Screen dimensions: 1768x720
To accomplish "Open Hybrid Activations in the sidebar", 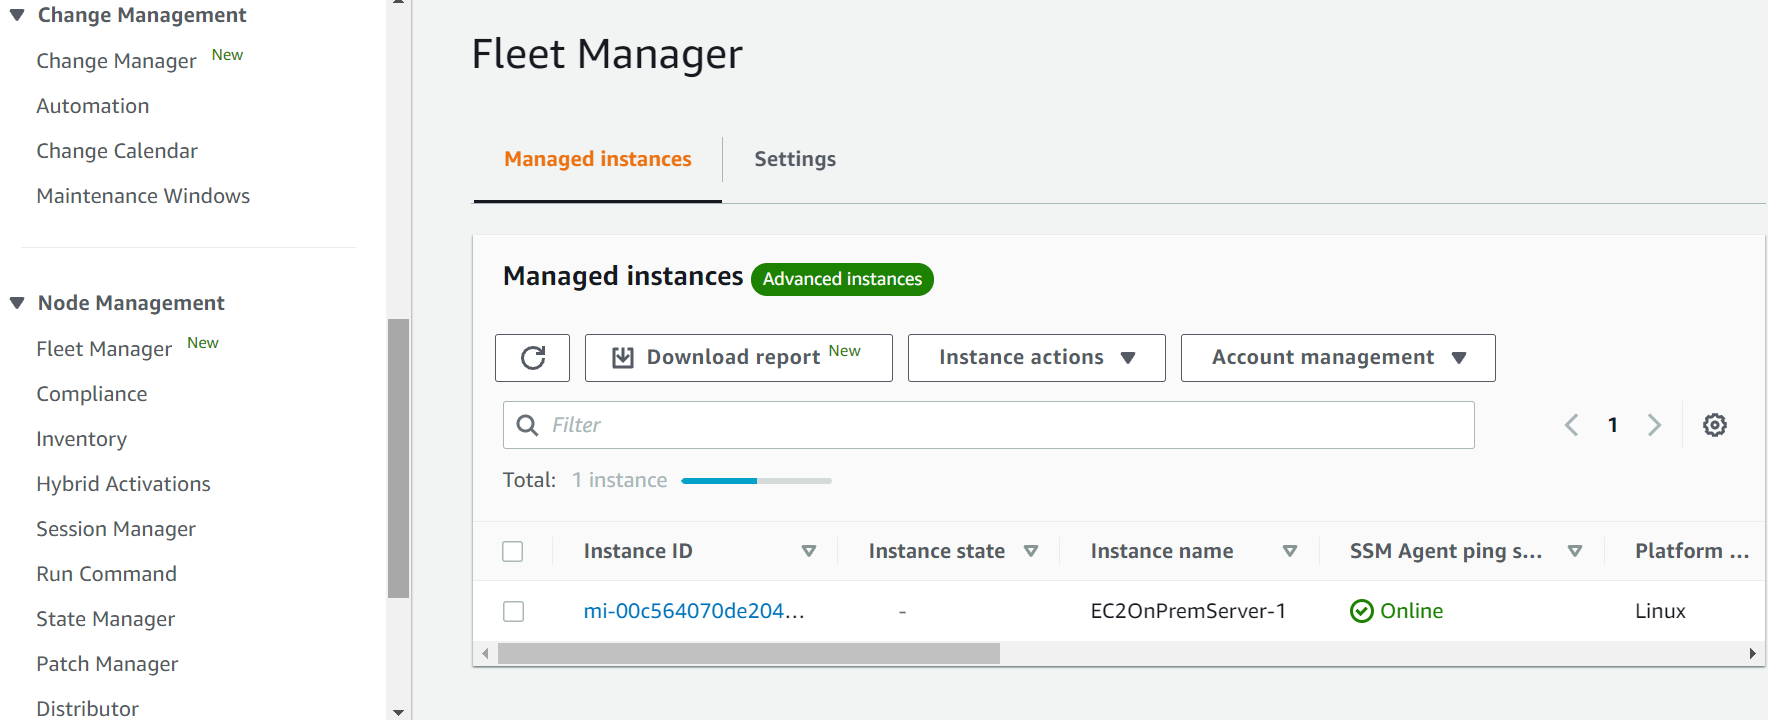I will 124,484.
